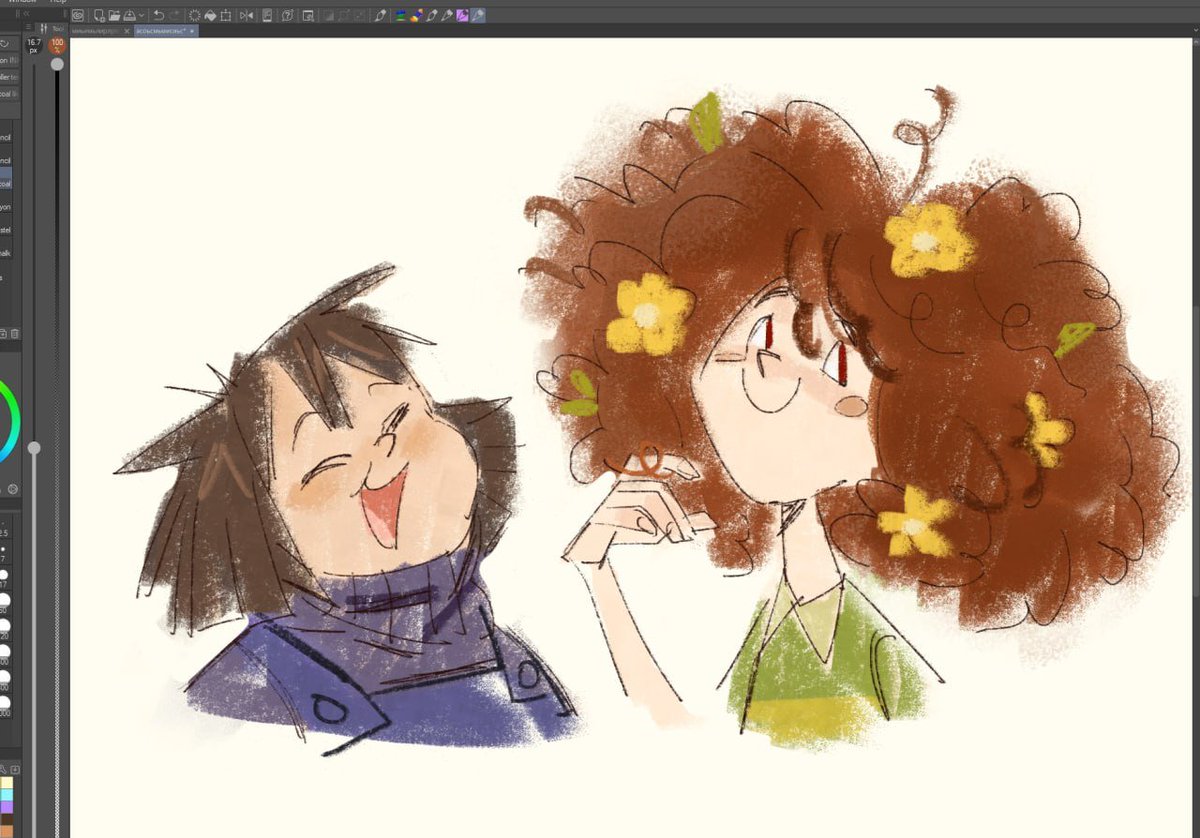Click the Scale/Rotate transform icon
This screenshot has width=1200, height=838.
coord(226,16)
